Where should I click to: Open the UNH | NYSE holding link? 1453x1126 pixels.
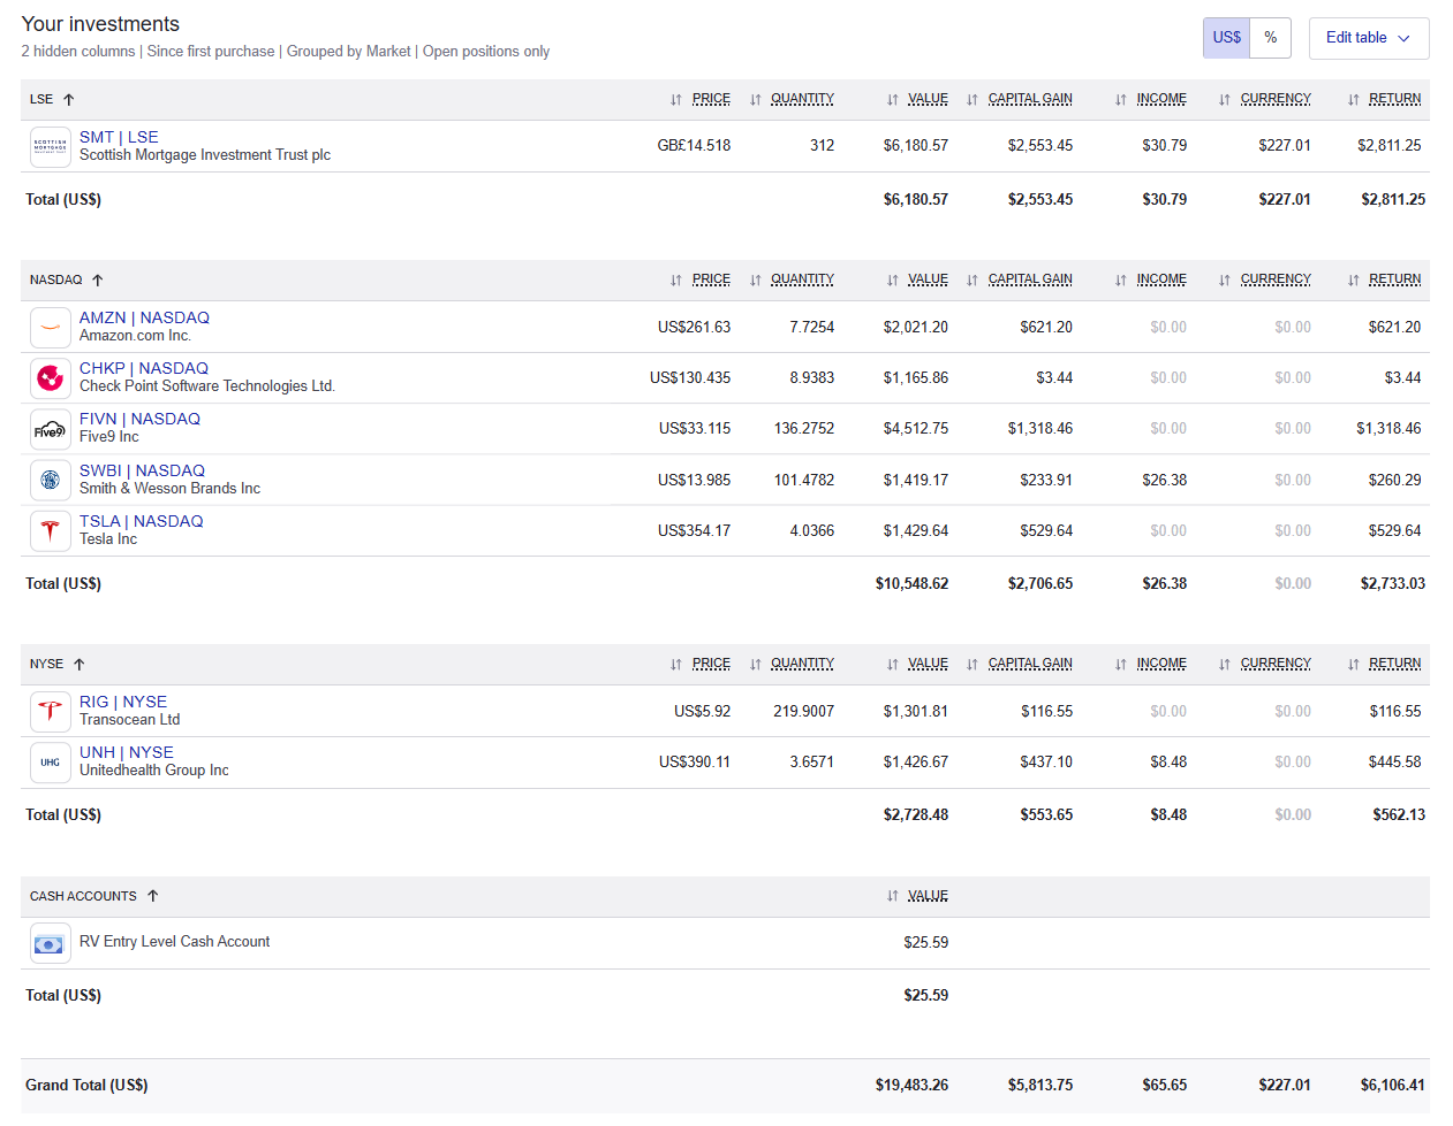pyautogui.click(x=126, y=752)
